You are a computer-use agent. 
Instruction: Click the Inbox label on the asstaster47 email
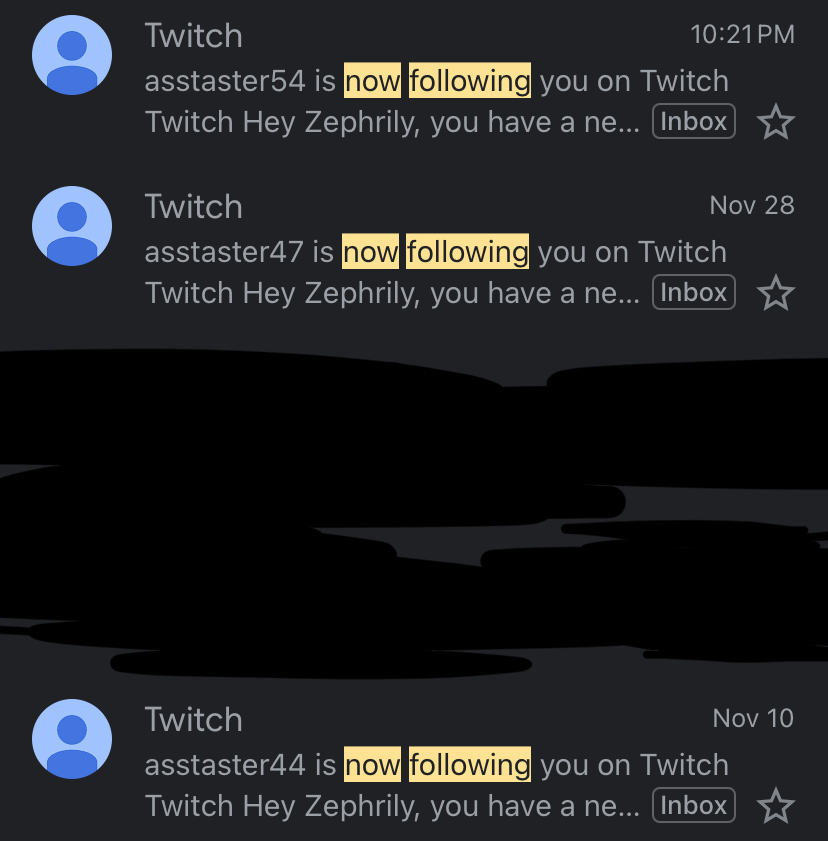(693, 293)
